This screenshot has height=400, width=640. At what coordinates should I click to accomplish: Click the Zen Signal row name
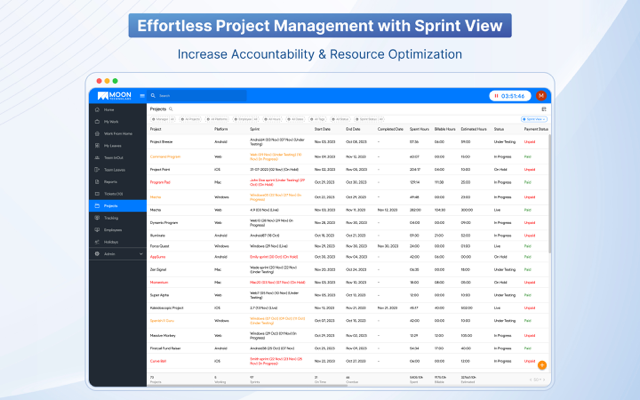(x=158, y=270)
